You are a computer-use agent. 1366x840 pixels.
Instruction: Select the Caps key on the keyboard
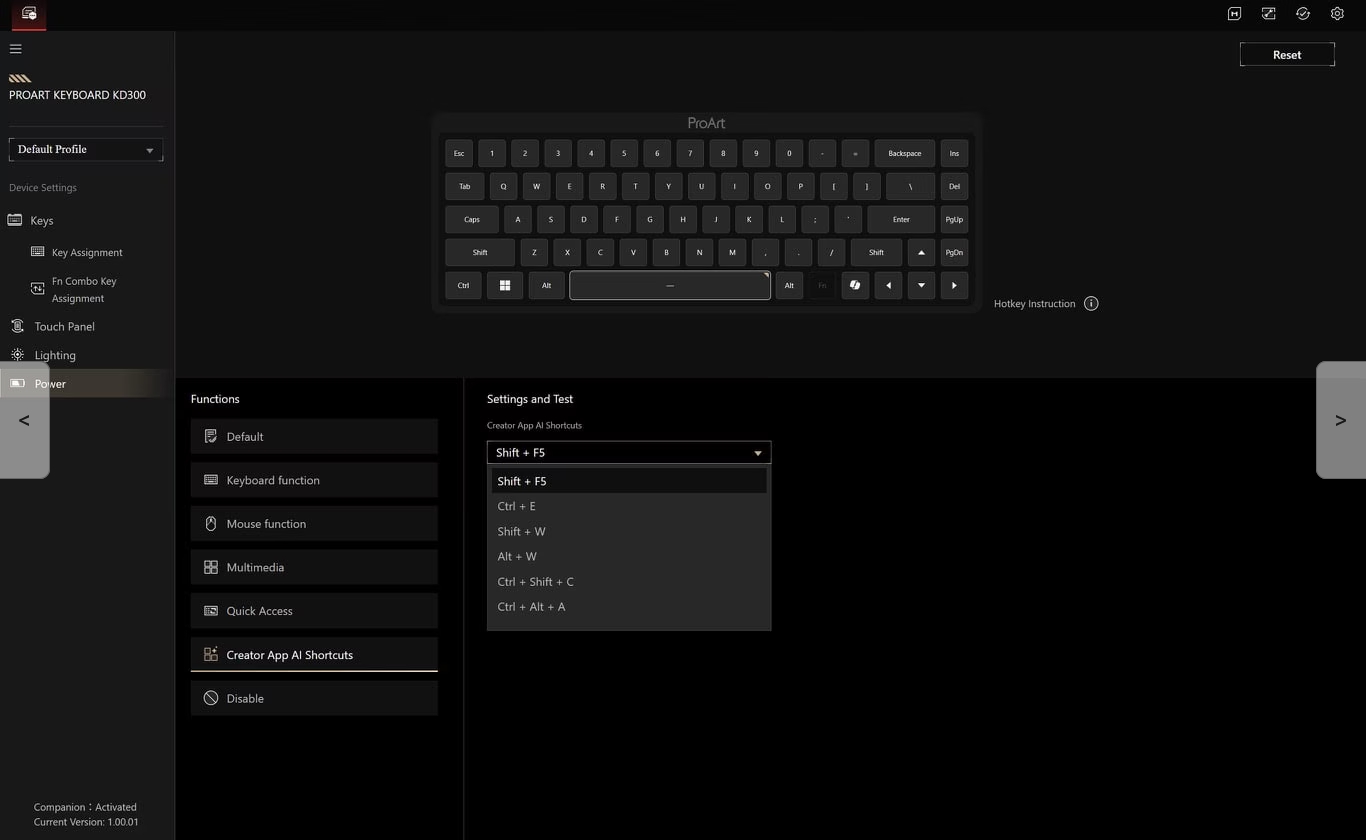(472, 220)
